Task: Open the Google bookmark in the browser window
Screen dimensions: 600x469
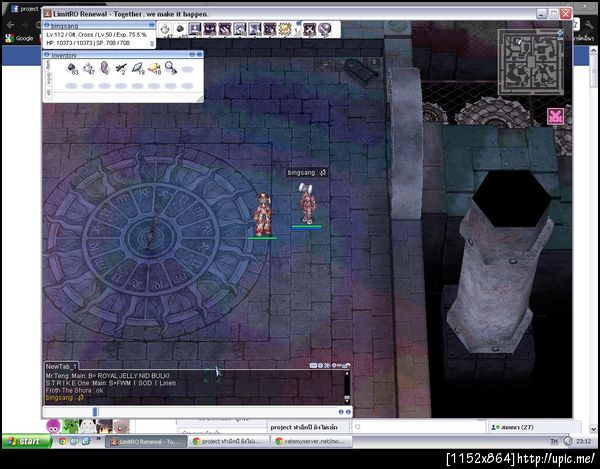Action: (x=20, y=38)
